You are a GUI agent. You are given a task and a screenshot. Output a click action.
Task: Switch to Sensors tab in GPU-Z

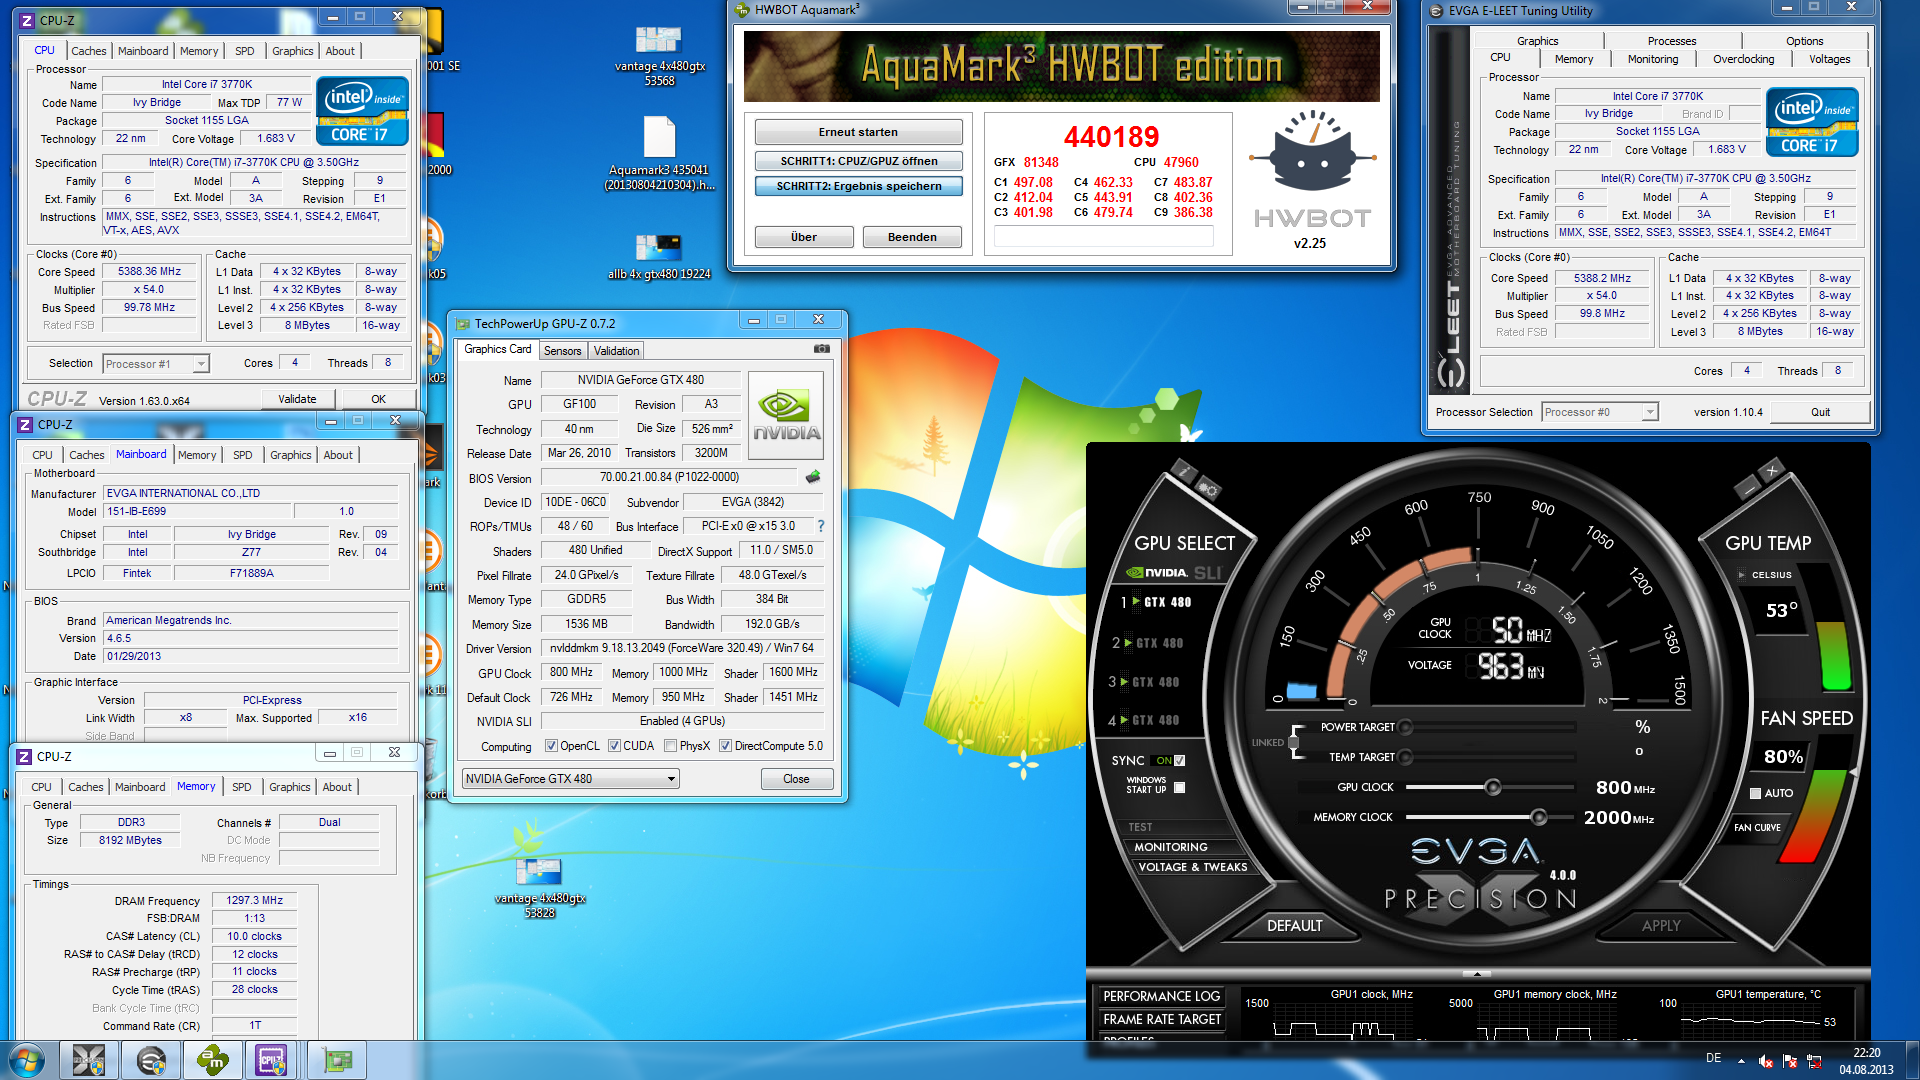pyautogui.click(x=562, y=351)
